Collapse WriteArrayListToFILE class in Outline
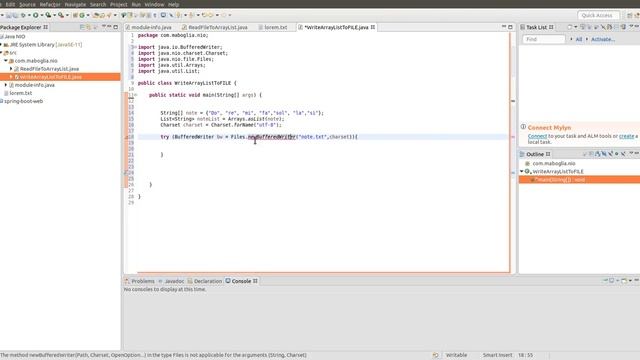640x360 pixels. click(522, 171)
